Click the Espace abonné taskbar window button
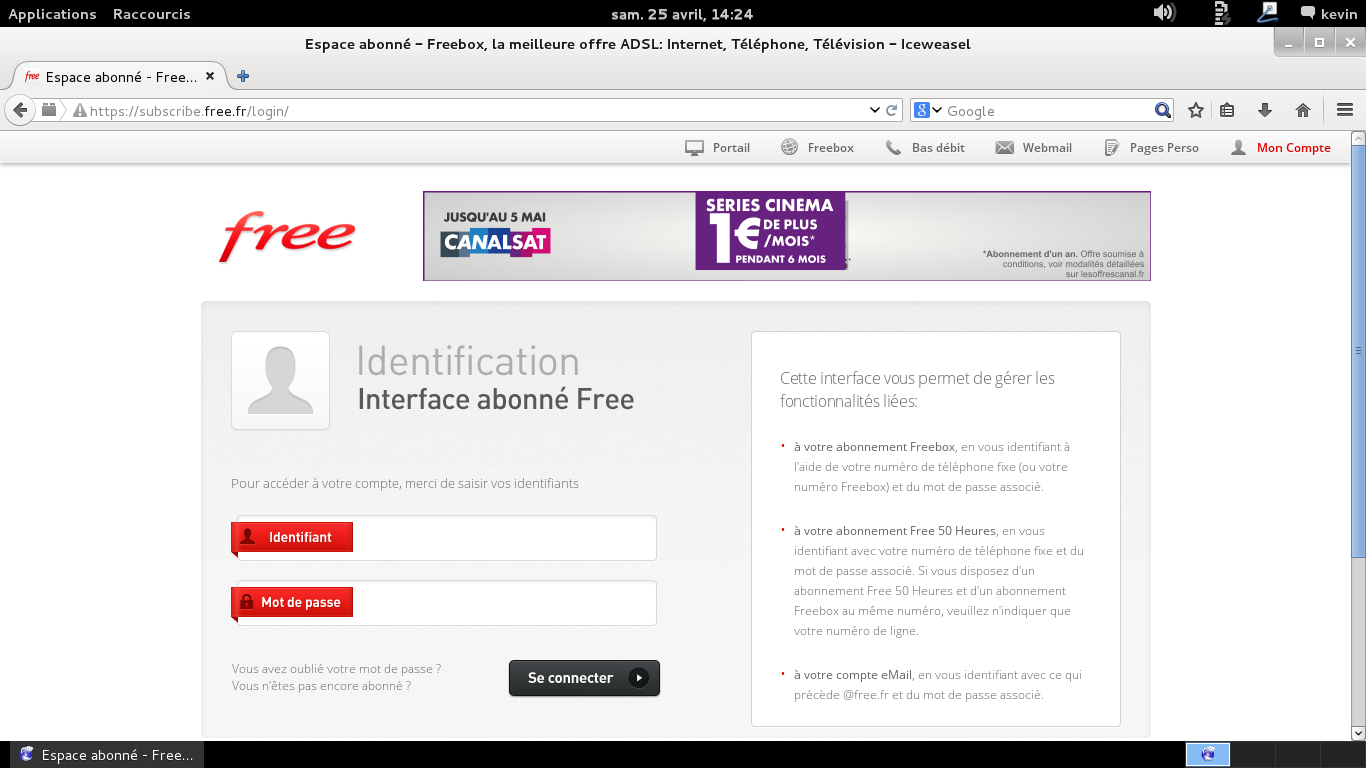 click(x=106, y=755)
